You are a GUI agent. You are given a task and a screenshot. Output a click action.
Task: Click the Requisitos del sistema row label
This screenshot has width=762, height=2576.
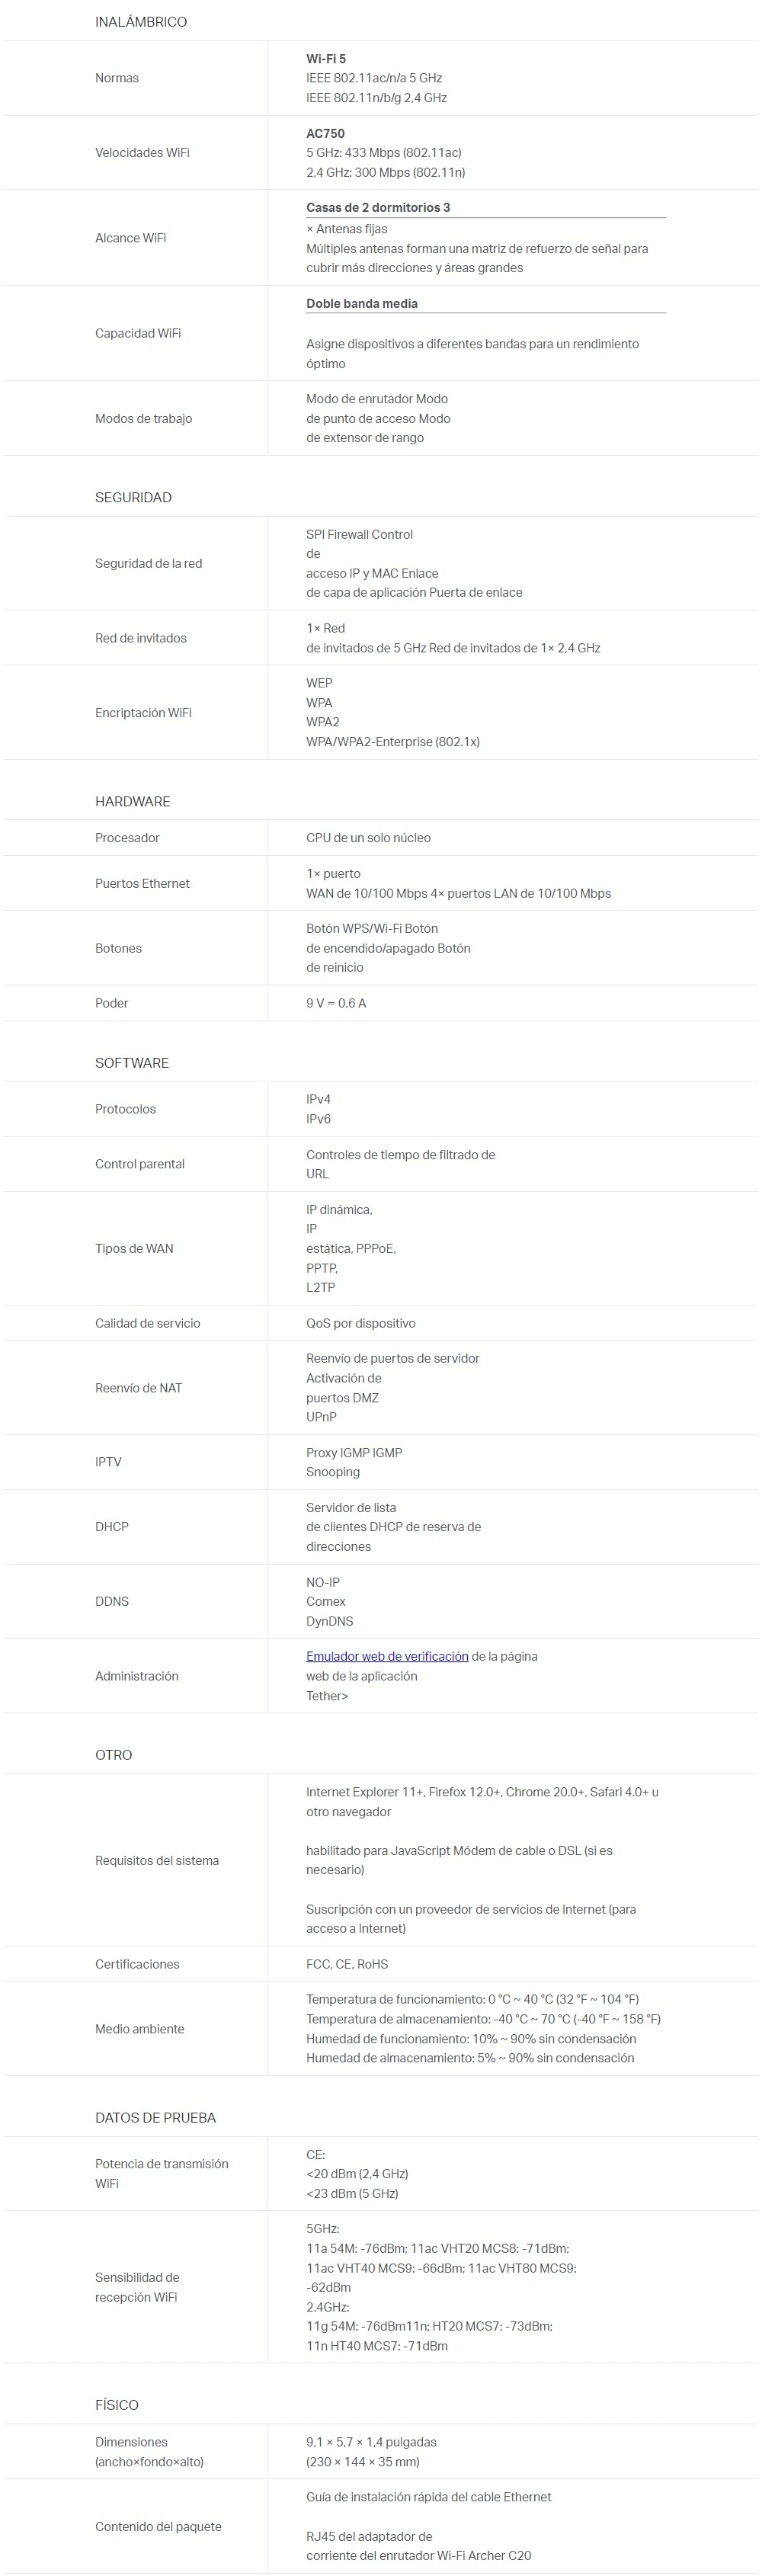point(157,1861)
